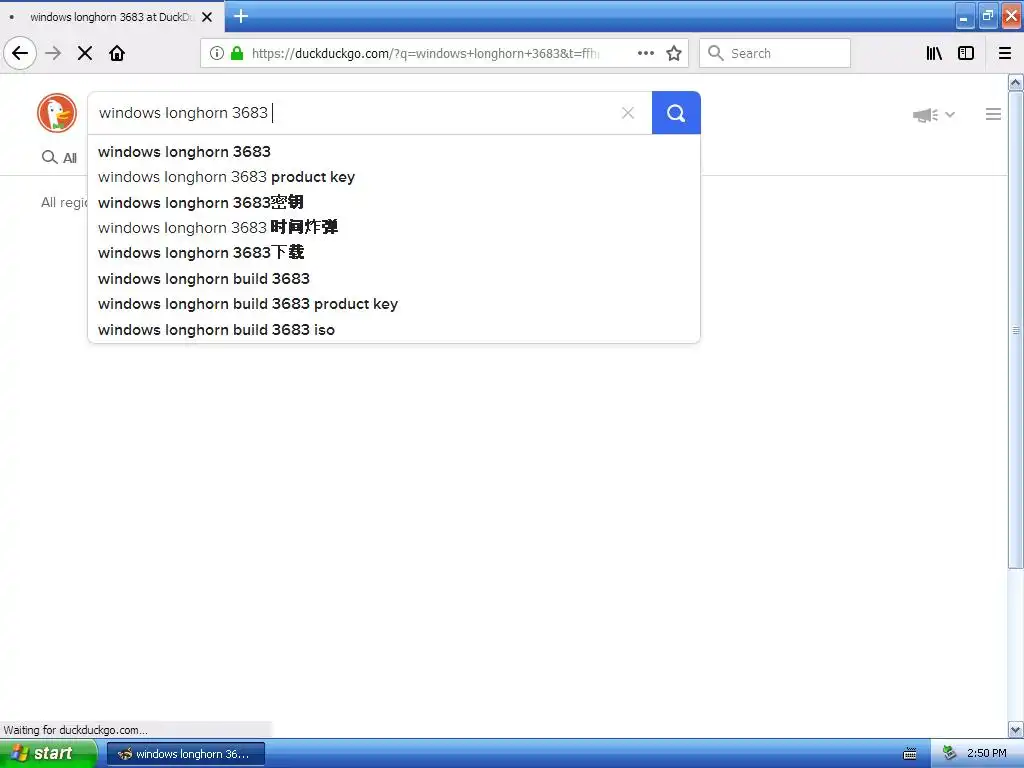The width and height of the screenshot is (1024, 768).
Task: Choose suggestion 'windows longhorn 3683下载'
Action: [x=394, y=253]
